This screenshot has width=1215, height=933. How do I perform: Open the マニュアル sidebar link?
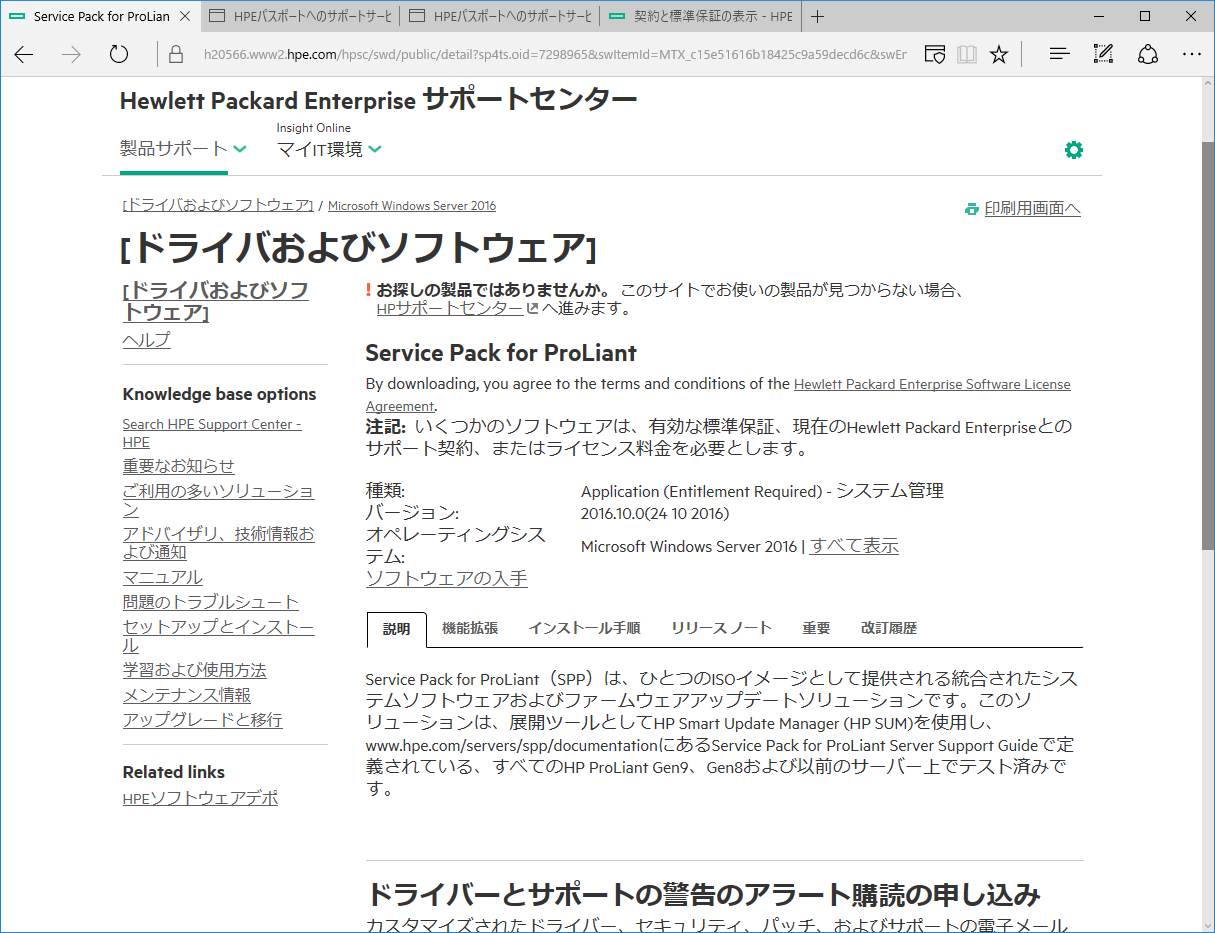162,577
